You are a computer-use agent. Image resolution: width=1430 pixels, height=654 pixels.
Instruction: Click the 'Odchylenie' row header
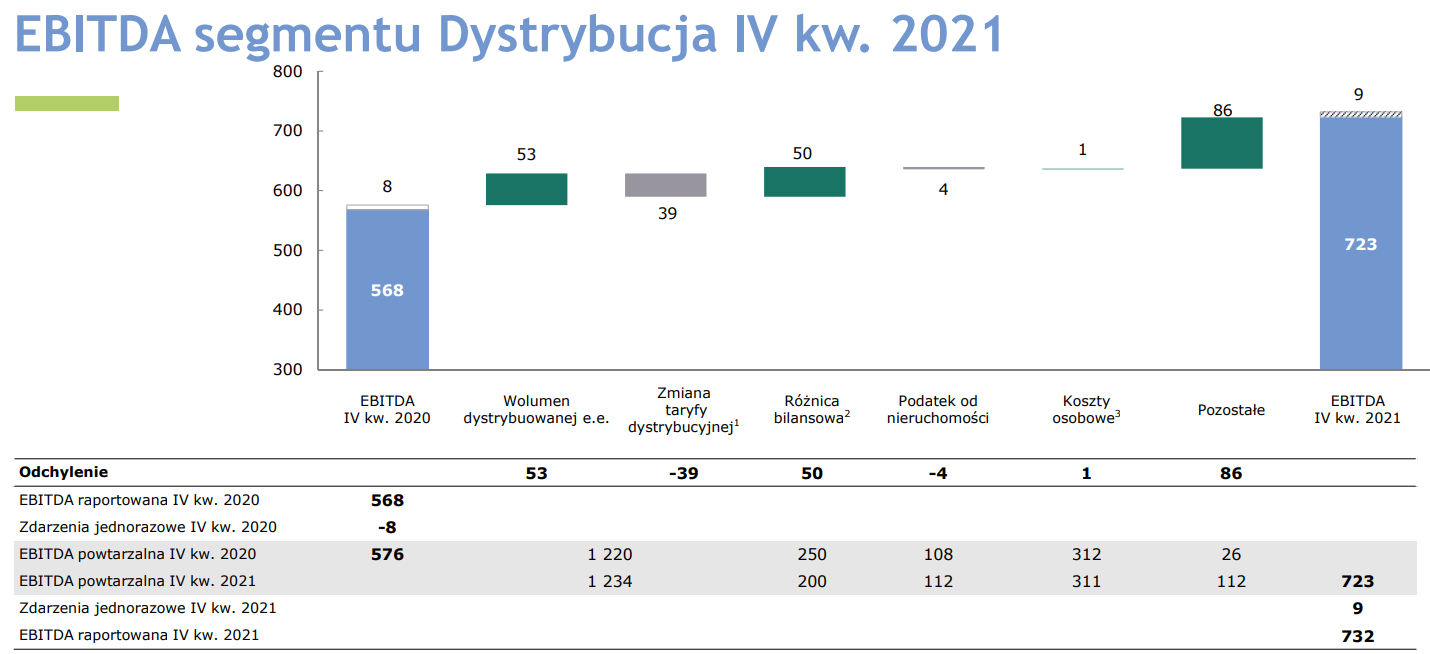[x=64, y=472]
